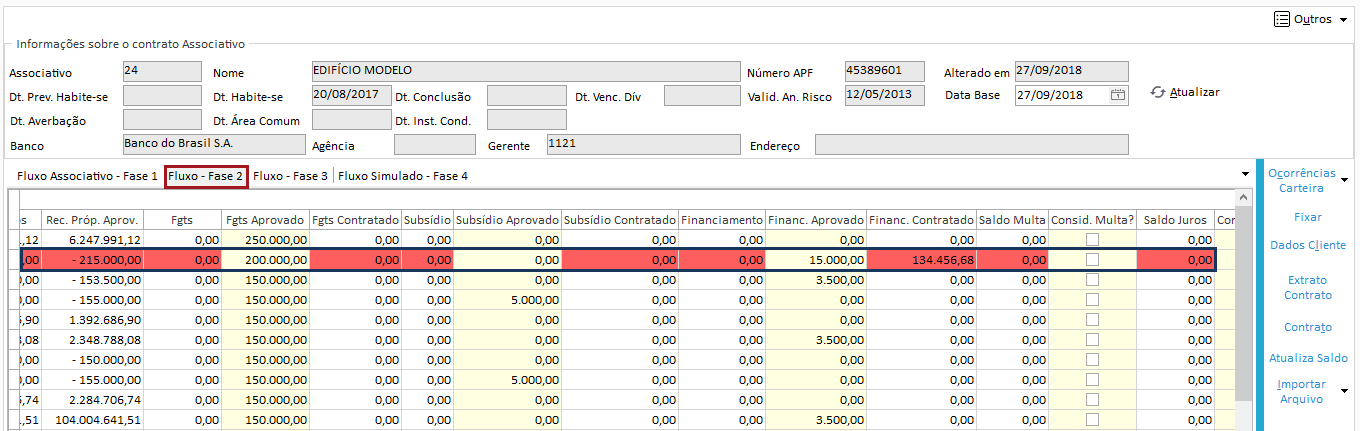The height and width of the screenshot is (431, 1360).
Task: Click Atualiza Saldo
Action: pyautogui.click(x=1308, y=358)
